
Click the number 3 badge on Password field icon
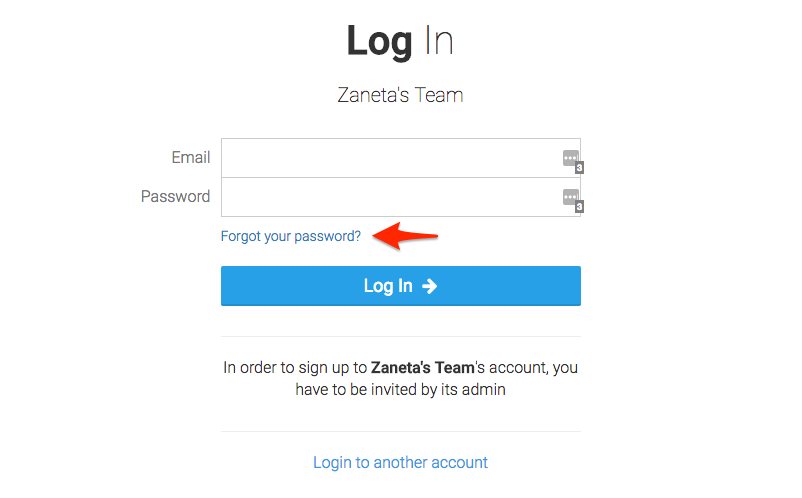click(580, 207)
